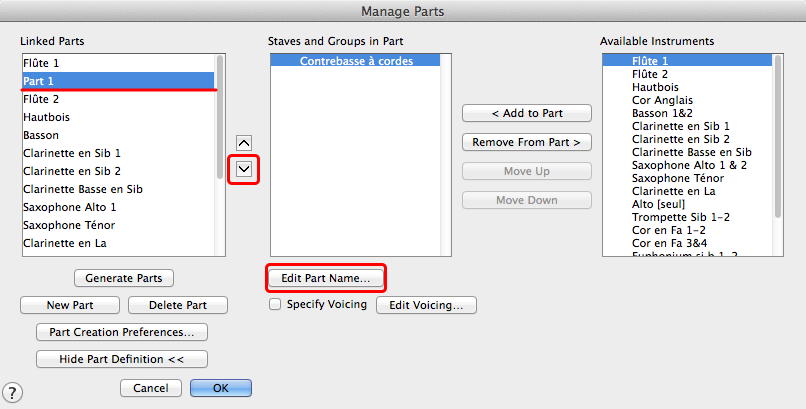The width and height of the screenshot is (806, 409).
Task: Click the move part down arrow icon
Action: (244, 169)
